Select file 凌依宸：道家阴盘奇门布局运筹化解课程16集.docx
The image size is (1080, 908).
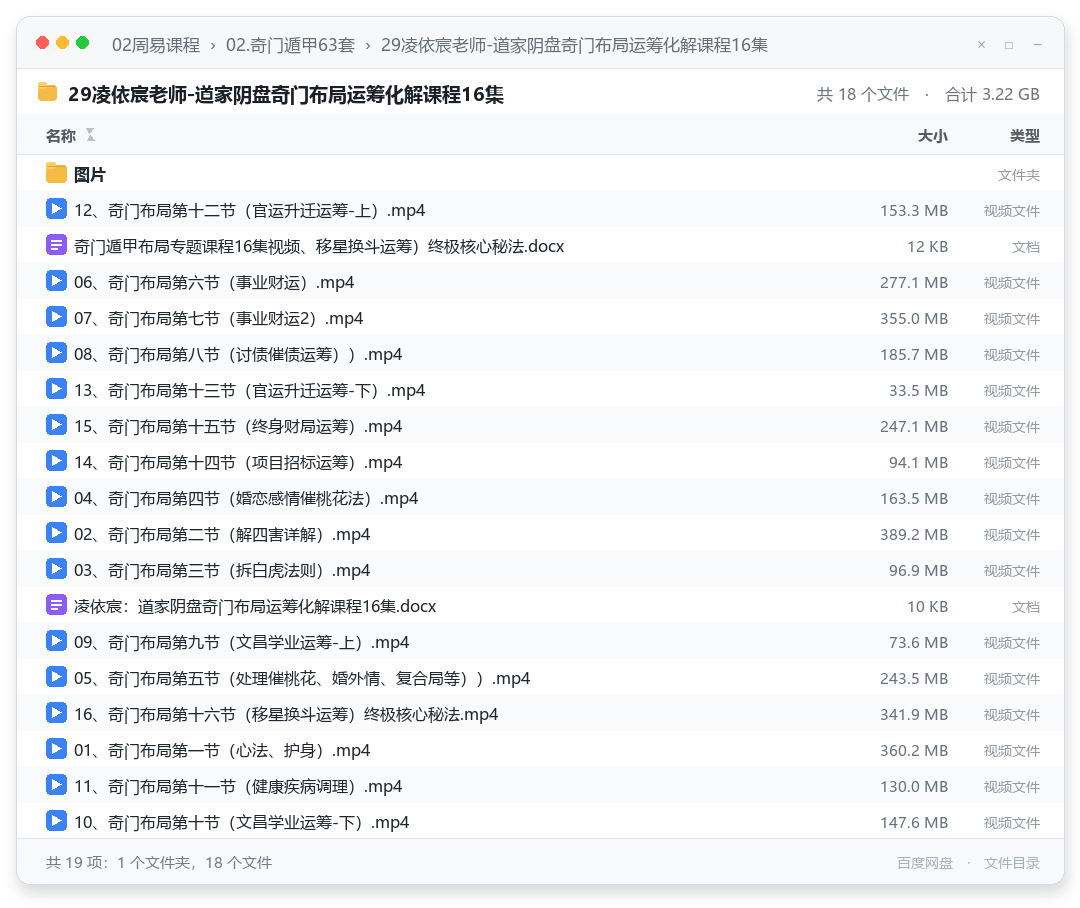coord(255,607)
